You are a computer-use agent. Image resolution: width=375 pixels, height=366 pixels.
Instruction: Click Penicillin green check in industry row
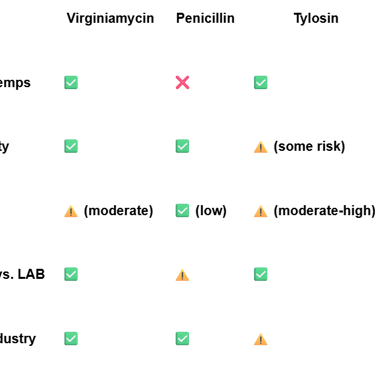[x=182, y=339]
